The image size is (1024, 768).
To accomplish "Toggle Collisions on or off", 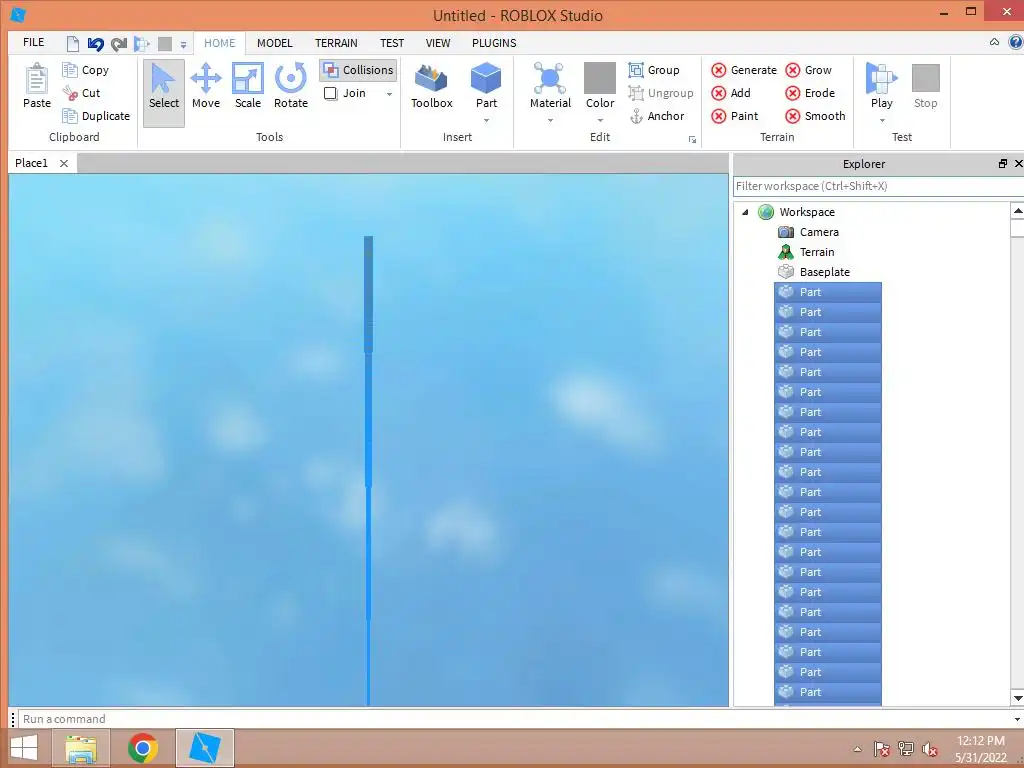I will pyautogui.click(x=359, y=70).
